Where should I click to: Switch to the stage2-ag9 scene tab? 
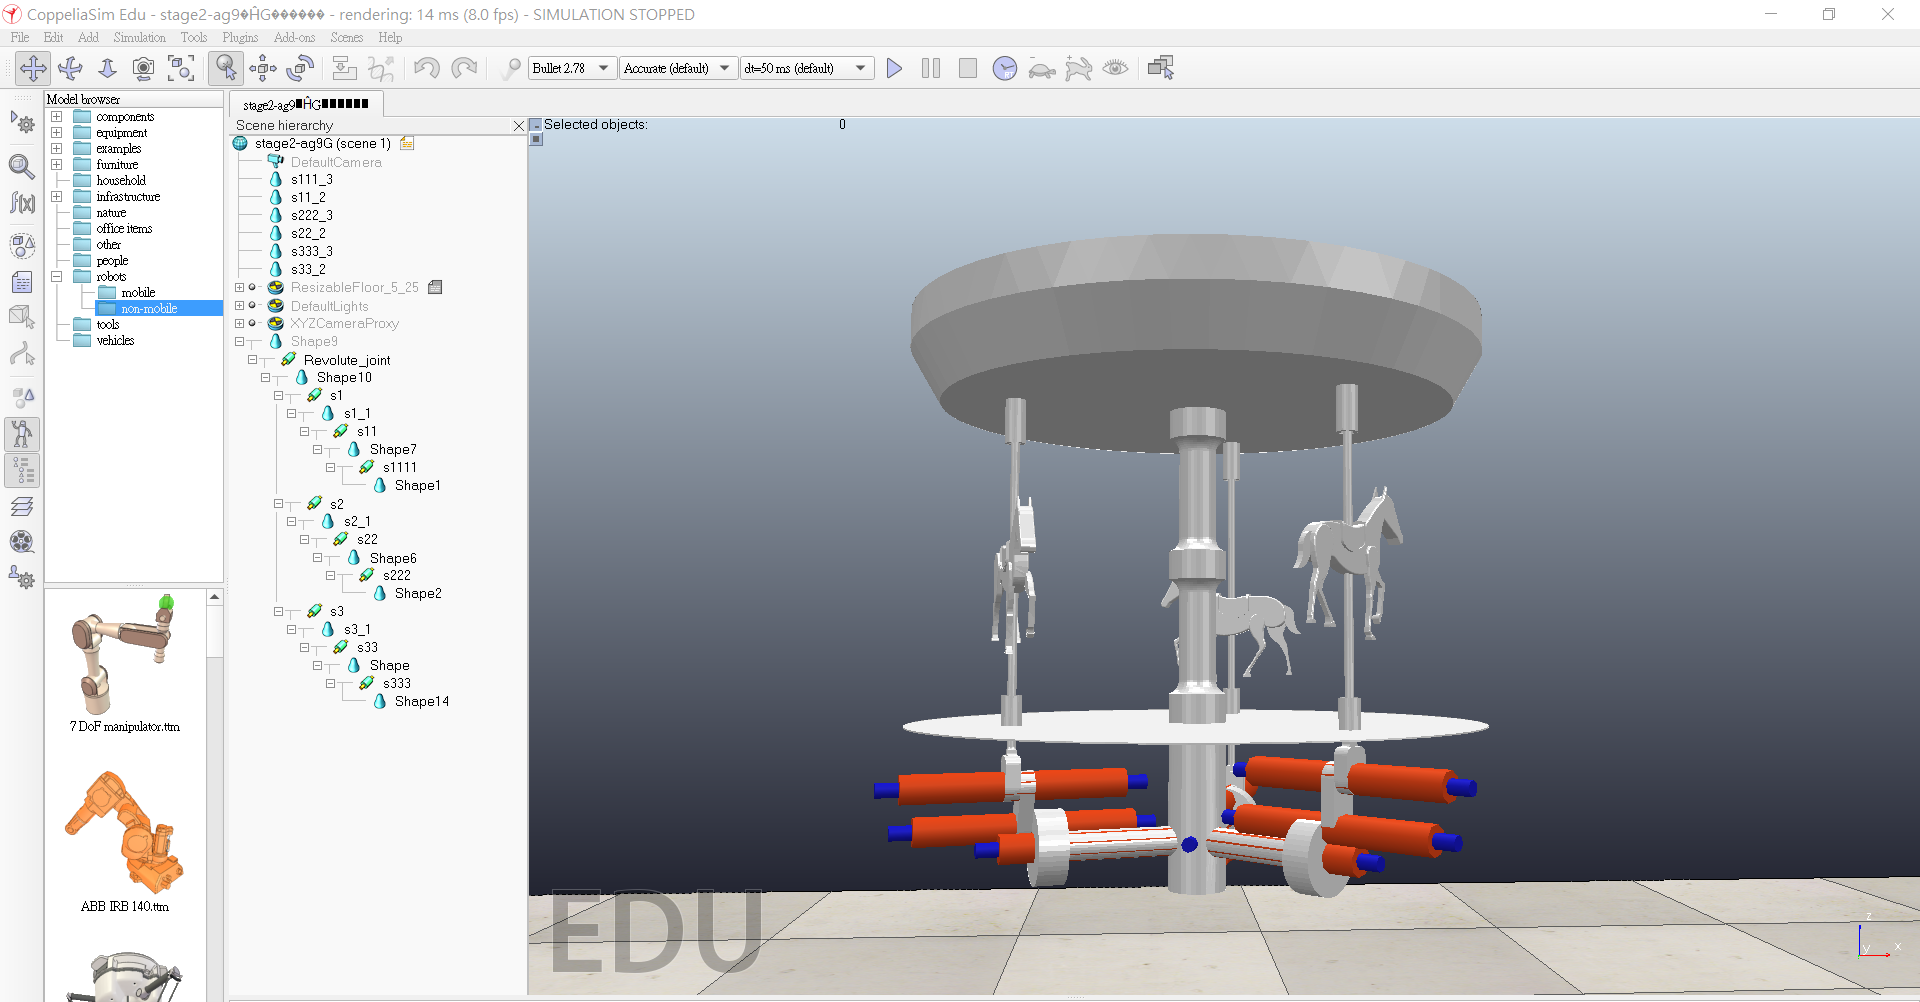[x=305, y=103]
